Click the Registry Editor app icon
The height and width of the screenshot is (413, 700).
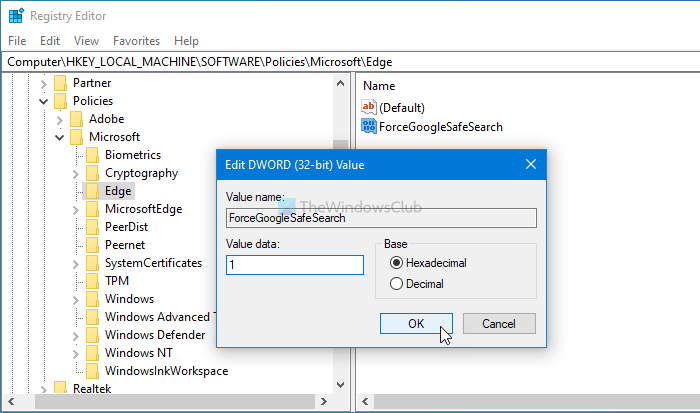point(16,16)
